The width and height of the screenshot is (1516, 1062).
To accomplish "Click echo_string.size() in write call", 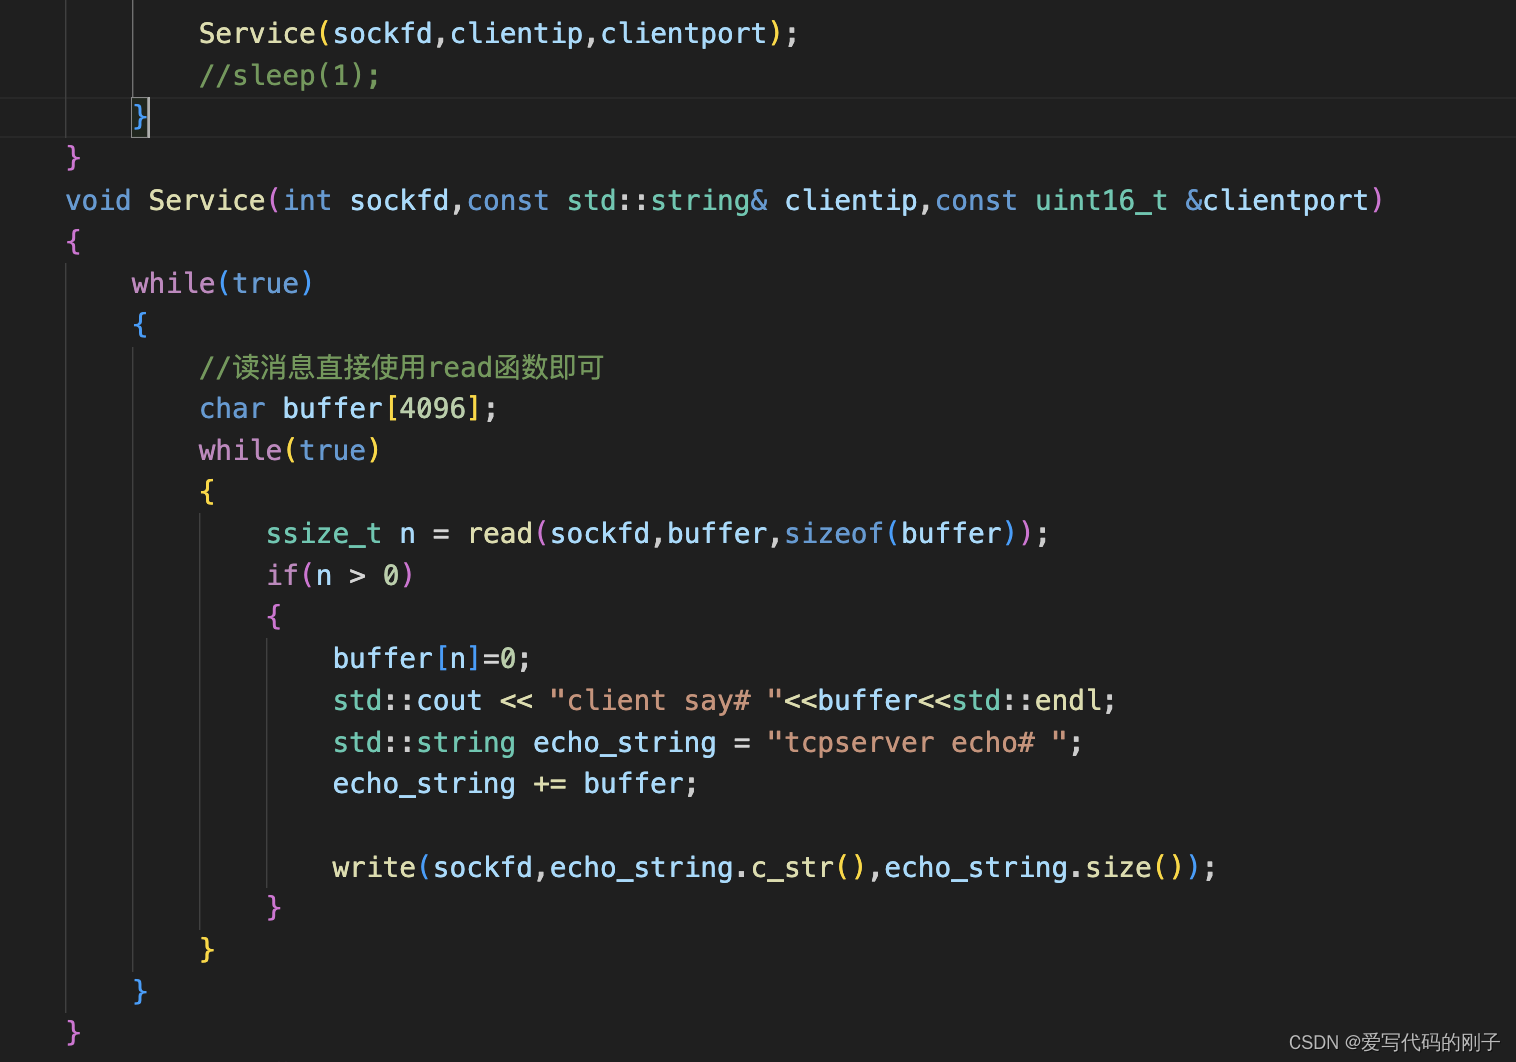I will [x=1034, y=868].
